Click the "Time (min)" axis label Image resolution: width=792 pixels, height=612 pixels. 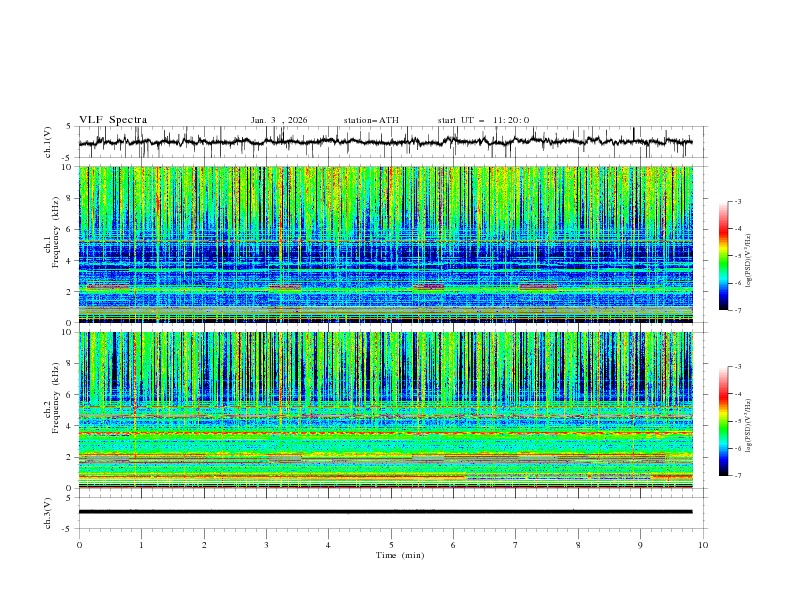coord(400,555)
